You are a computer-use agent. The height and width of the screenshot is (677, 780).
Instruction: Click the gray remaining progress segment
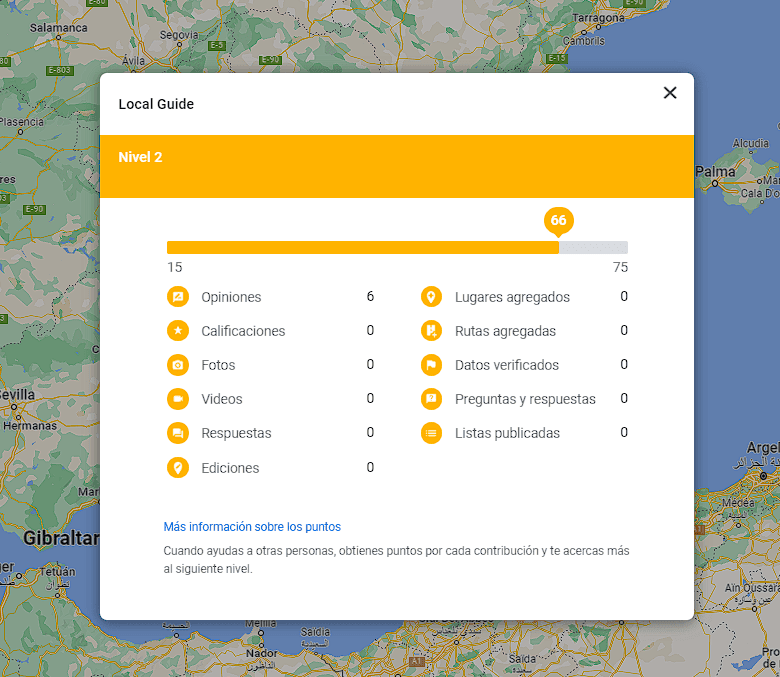click(x=593, y=248)
